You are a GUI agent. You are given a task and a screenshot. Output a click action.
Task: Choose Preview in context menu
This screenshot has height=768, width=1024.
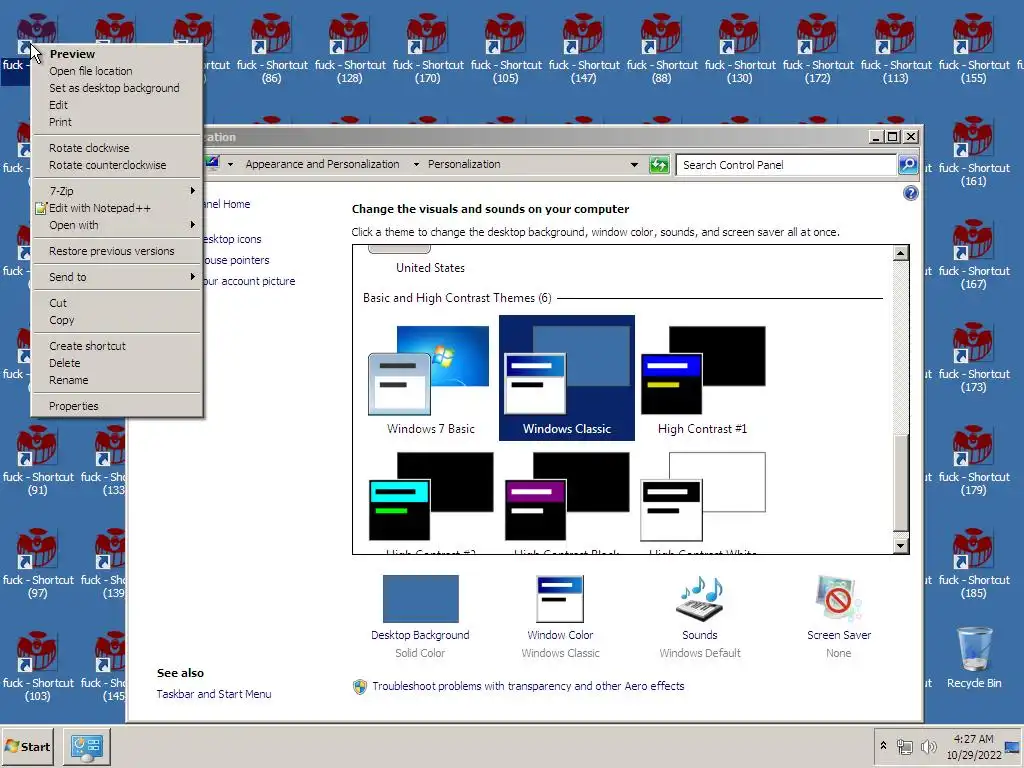[x=117, y=54]
